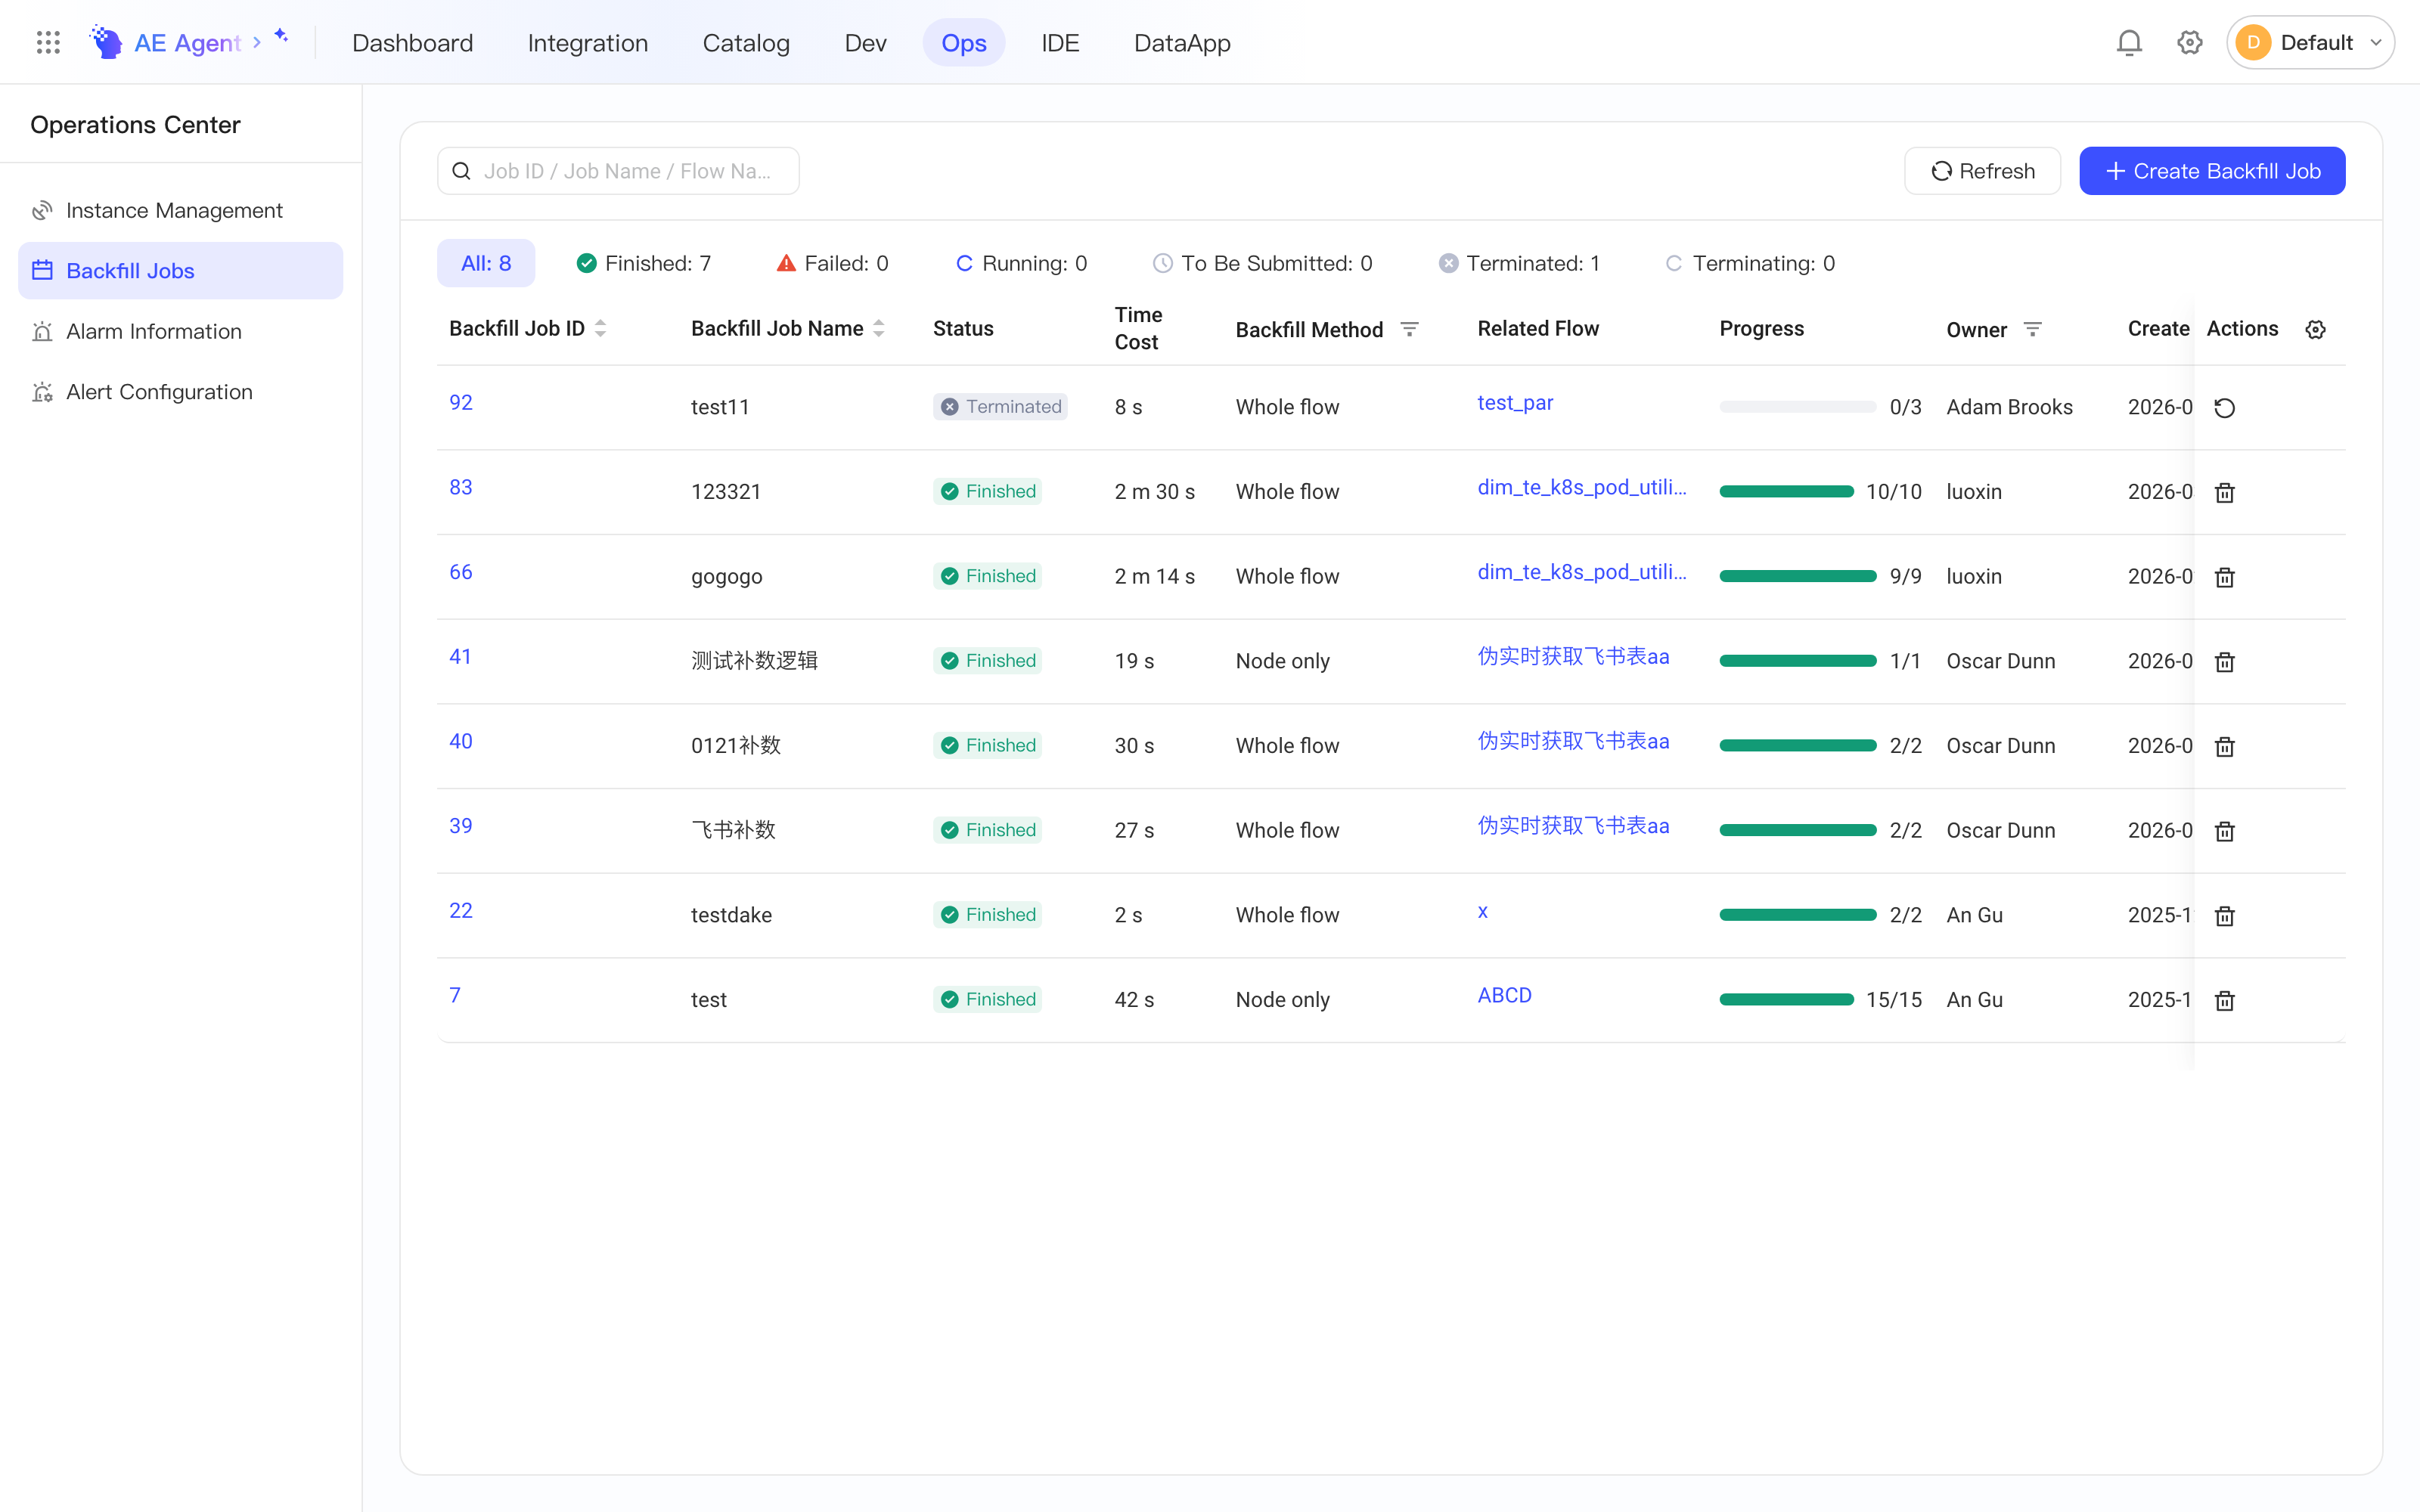Filter by Running: 0 status
This screenshot has height=1512, width=2420.
[x=1020, y=263]
